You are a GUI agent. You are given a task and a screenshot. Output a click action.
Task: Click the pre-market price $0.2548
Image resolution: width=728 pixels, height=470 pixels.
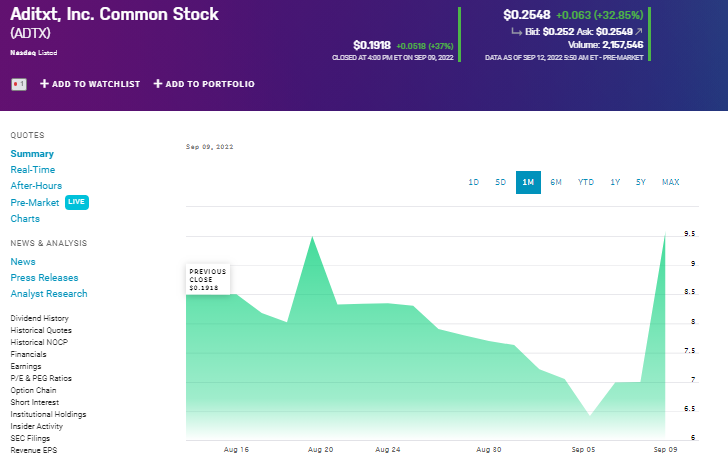[x=527, y=15]
